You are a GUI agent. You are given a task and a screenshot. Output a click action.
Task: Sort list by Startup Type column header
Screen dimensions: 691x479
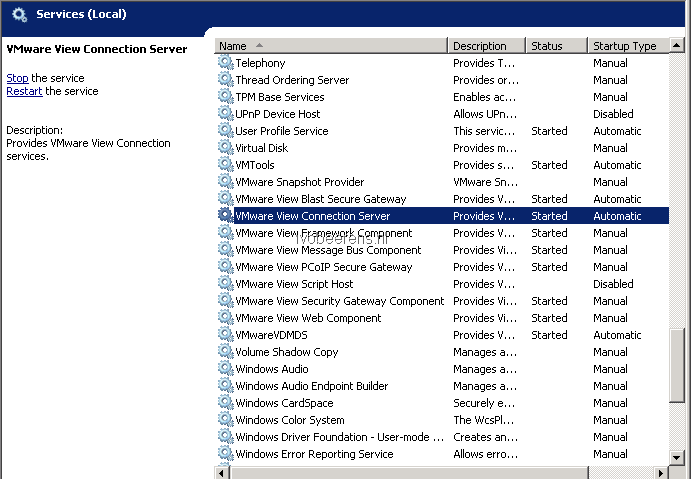click(628, 46)
